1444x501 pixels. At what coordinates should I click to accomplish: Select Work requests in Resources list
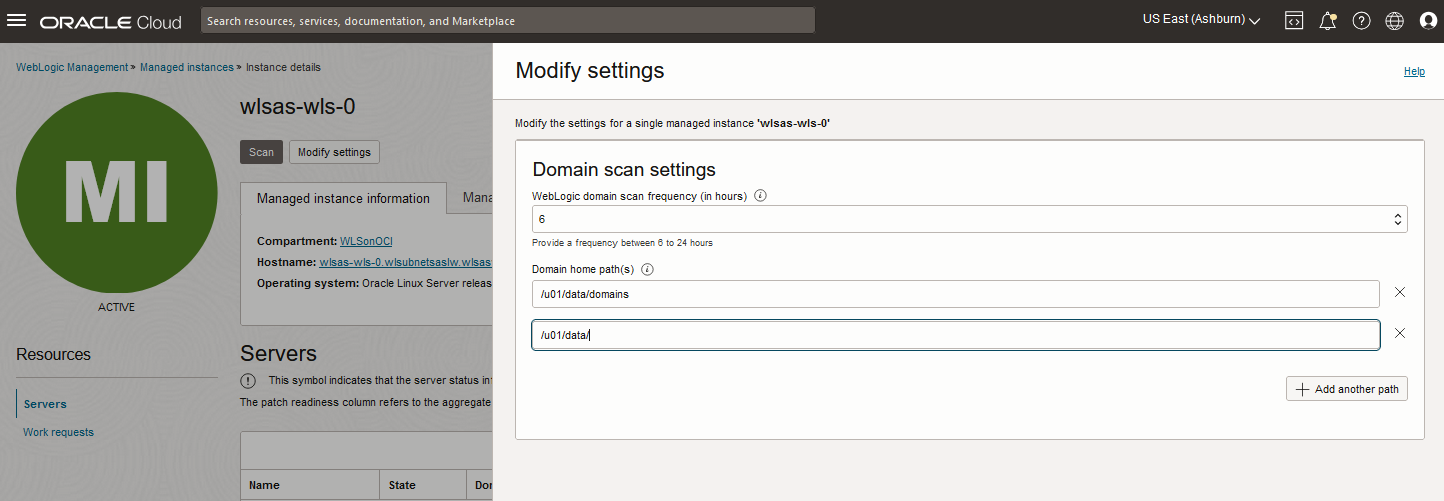[58, 432]
